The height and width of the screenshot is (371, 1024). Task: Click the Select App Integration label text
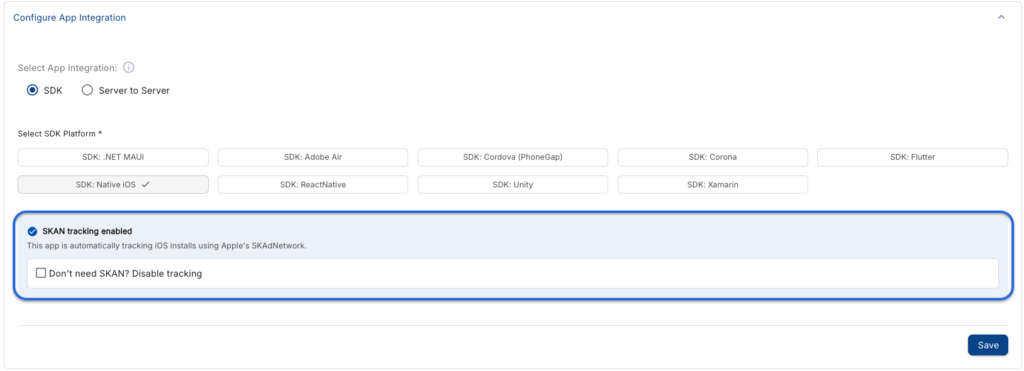[x=67, y=67]
